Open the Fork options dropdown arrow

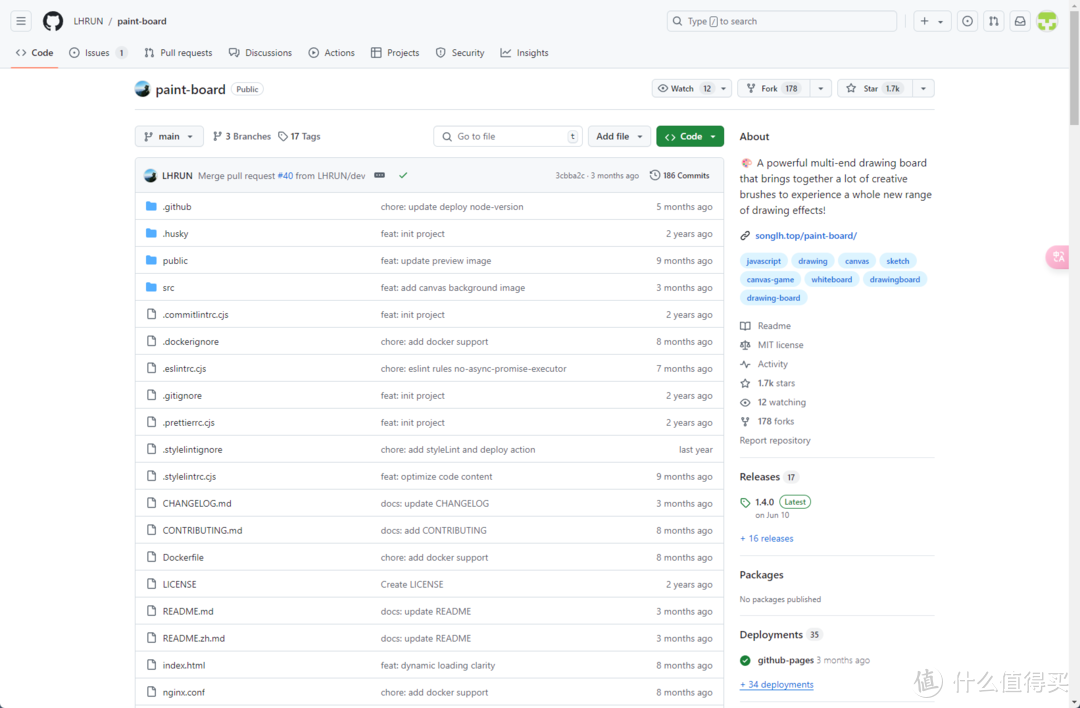click(x=820, y=88)
